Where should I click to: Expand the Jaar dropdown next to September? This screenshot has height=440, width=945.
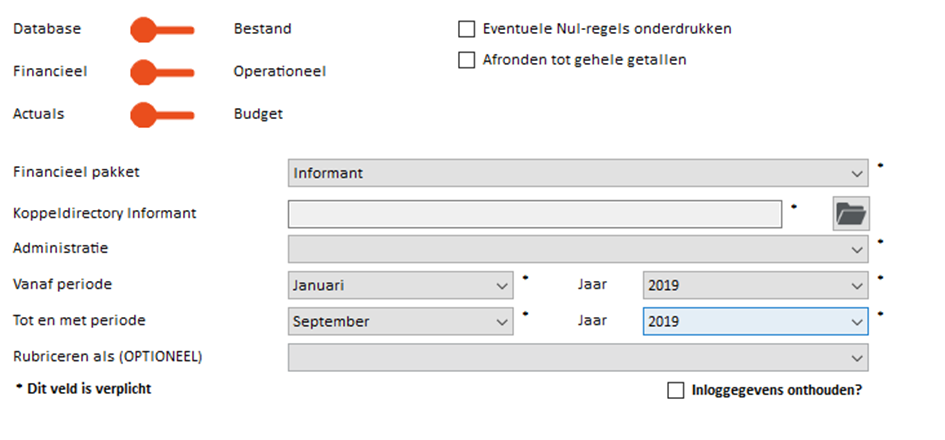[755, 321]
